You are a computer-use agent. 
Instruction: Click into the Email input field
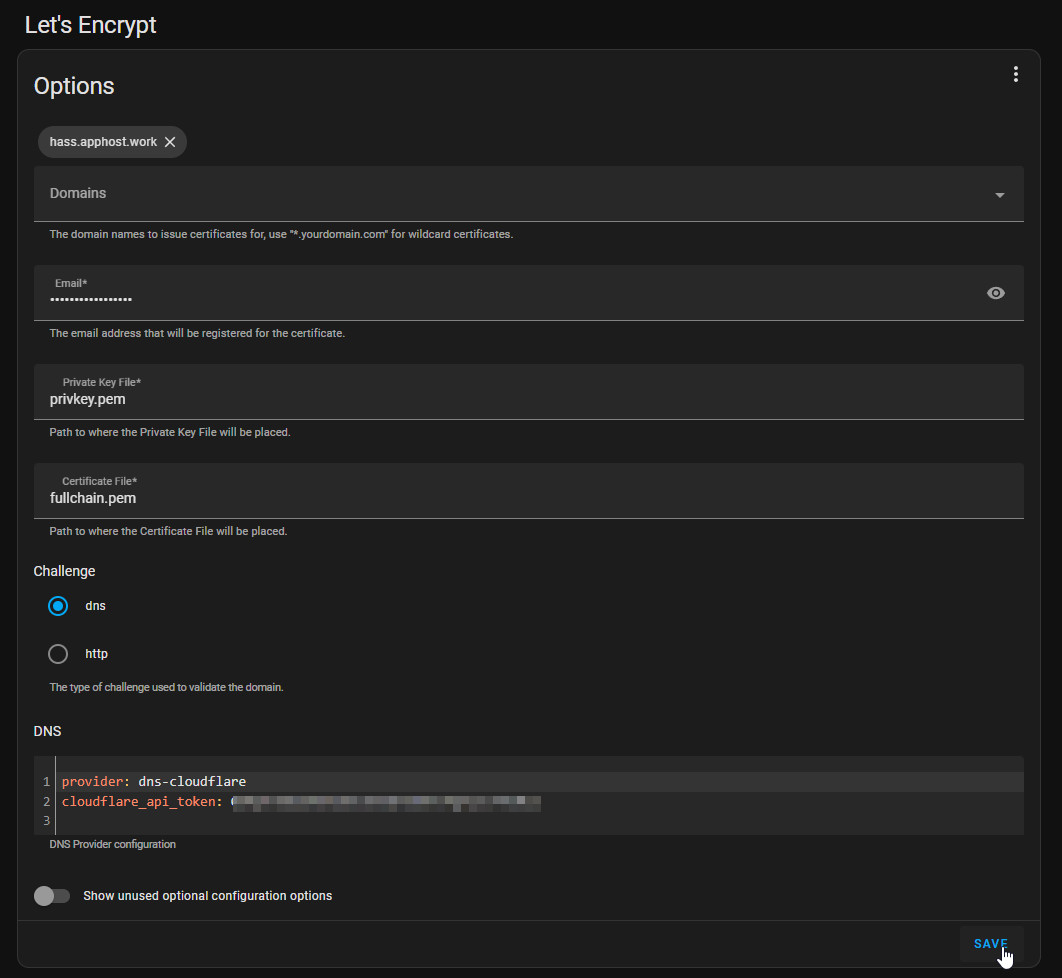tap(500, 298)
